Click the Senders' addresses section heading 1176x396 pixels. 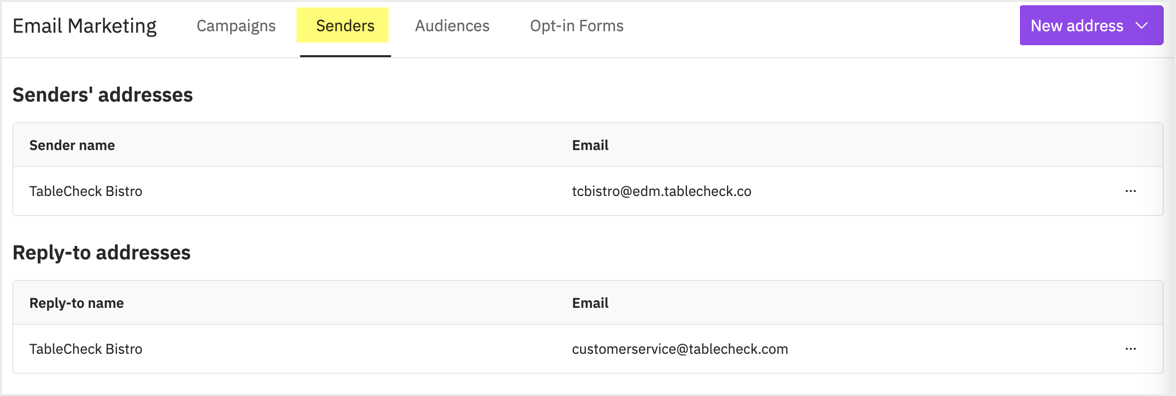(103, 95)
